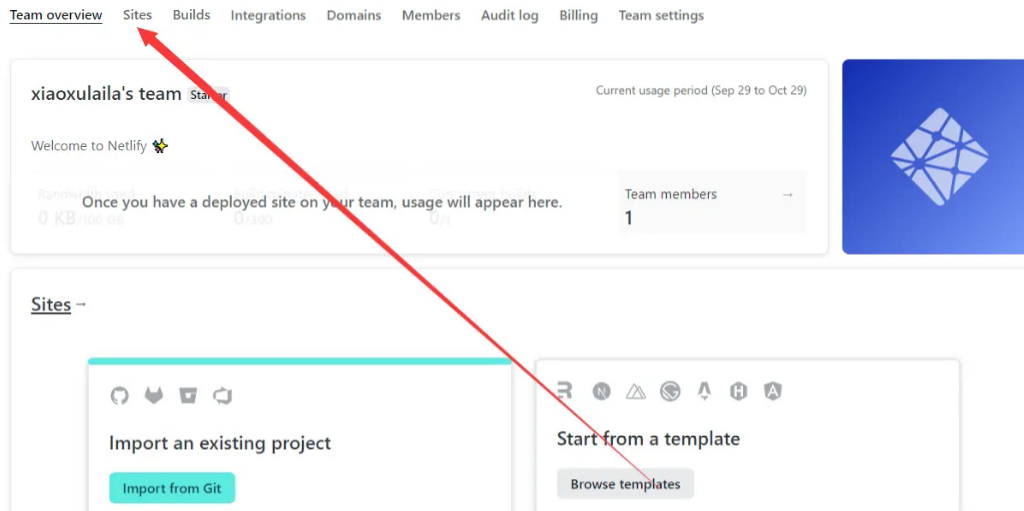Image resolution: width=1024 pixels, height=511 pixels.
Task: Click the arrow in Team members card
Action: click(x=788, y=195)
